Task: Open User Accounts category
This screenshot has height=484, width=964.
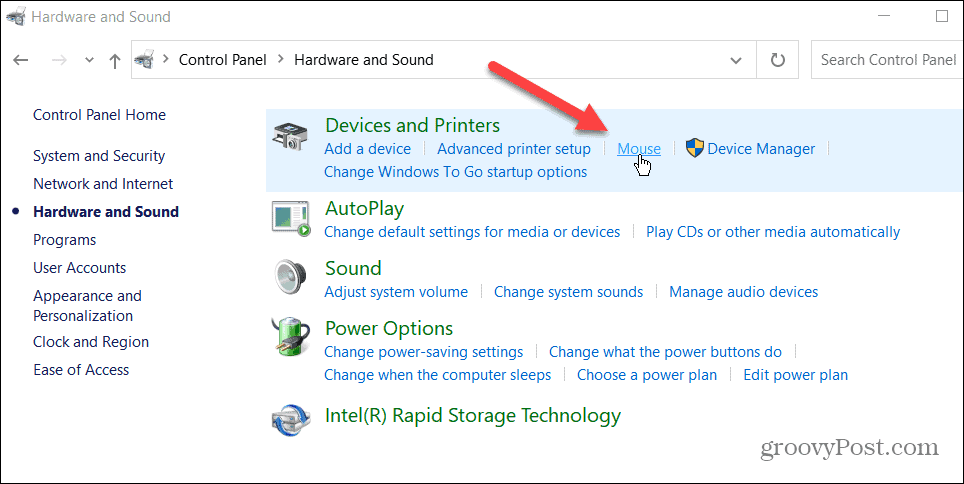Action: point(79,268)
